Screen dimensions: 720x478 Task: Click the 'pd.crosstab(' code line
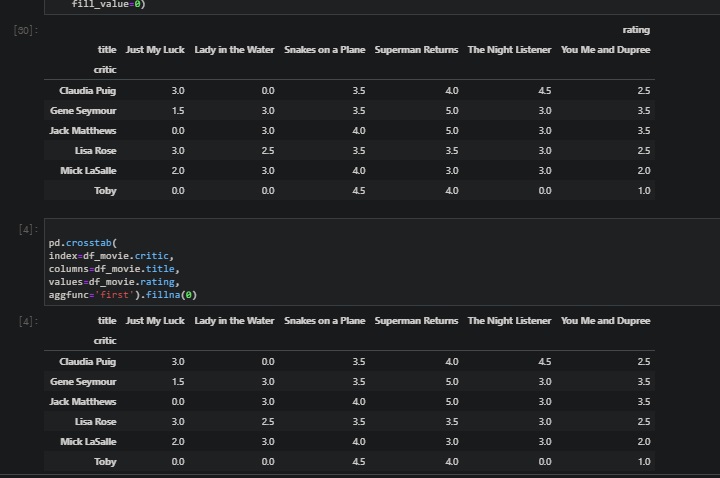83,243
